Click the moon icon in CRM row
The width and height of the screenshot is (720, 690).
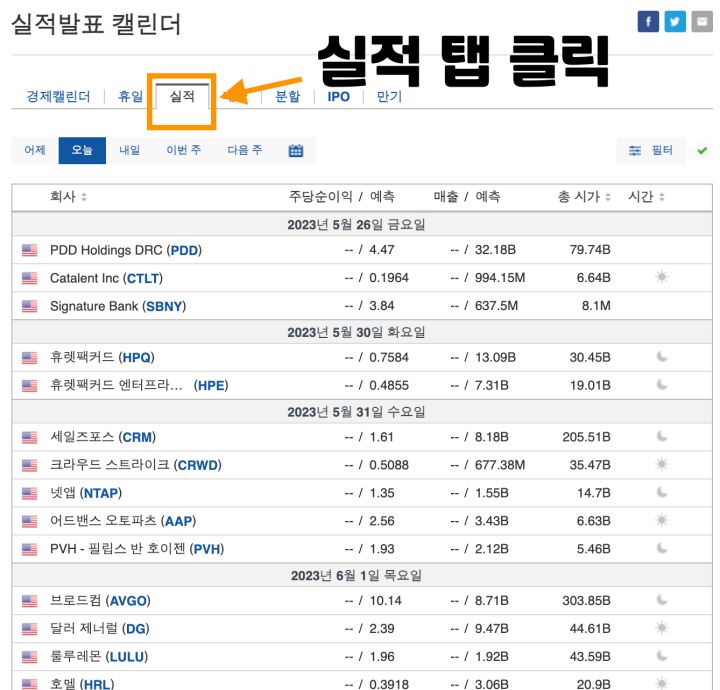(x=662, y=437)
